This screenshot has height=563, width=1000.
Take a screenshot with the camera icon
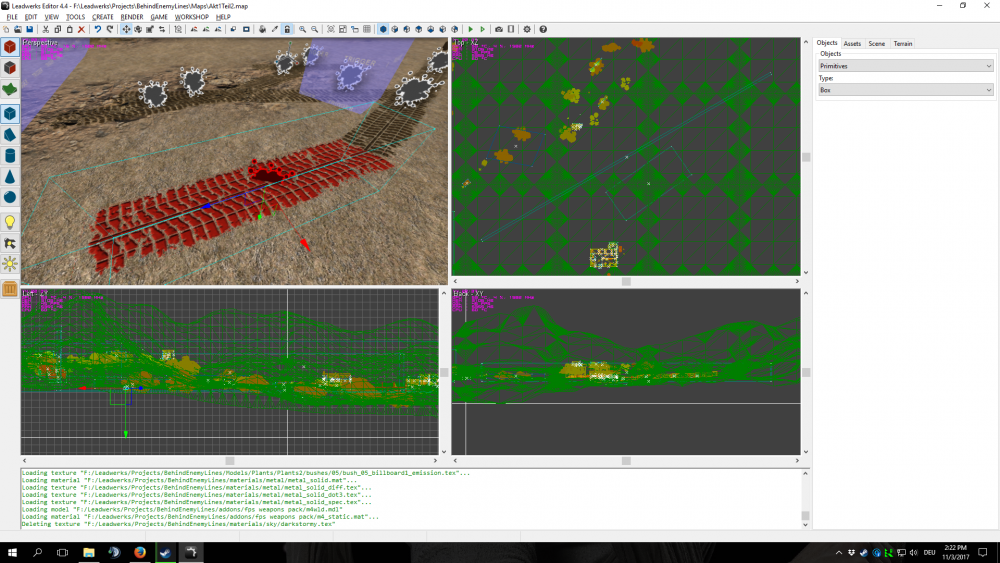499,29
